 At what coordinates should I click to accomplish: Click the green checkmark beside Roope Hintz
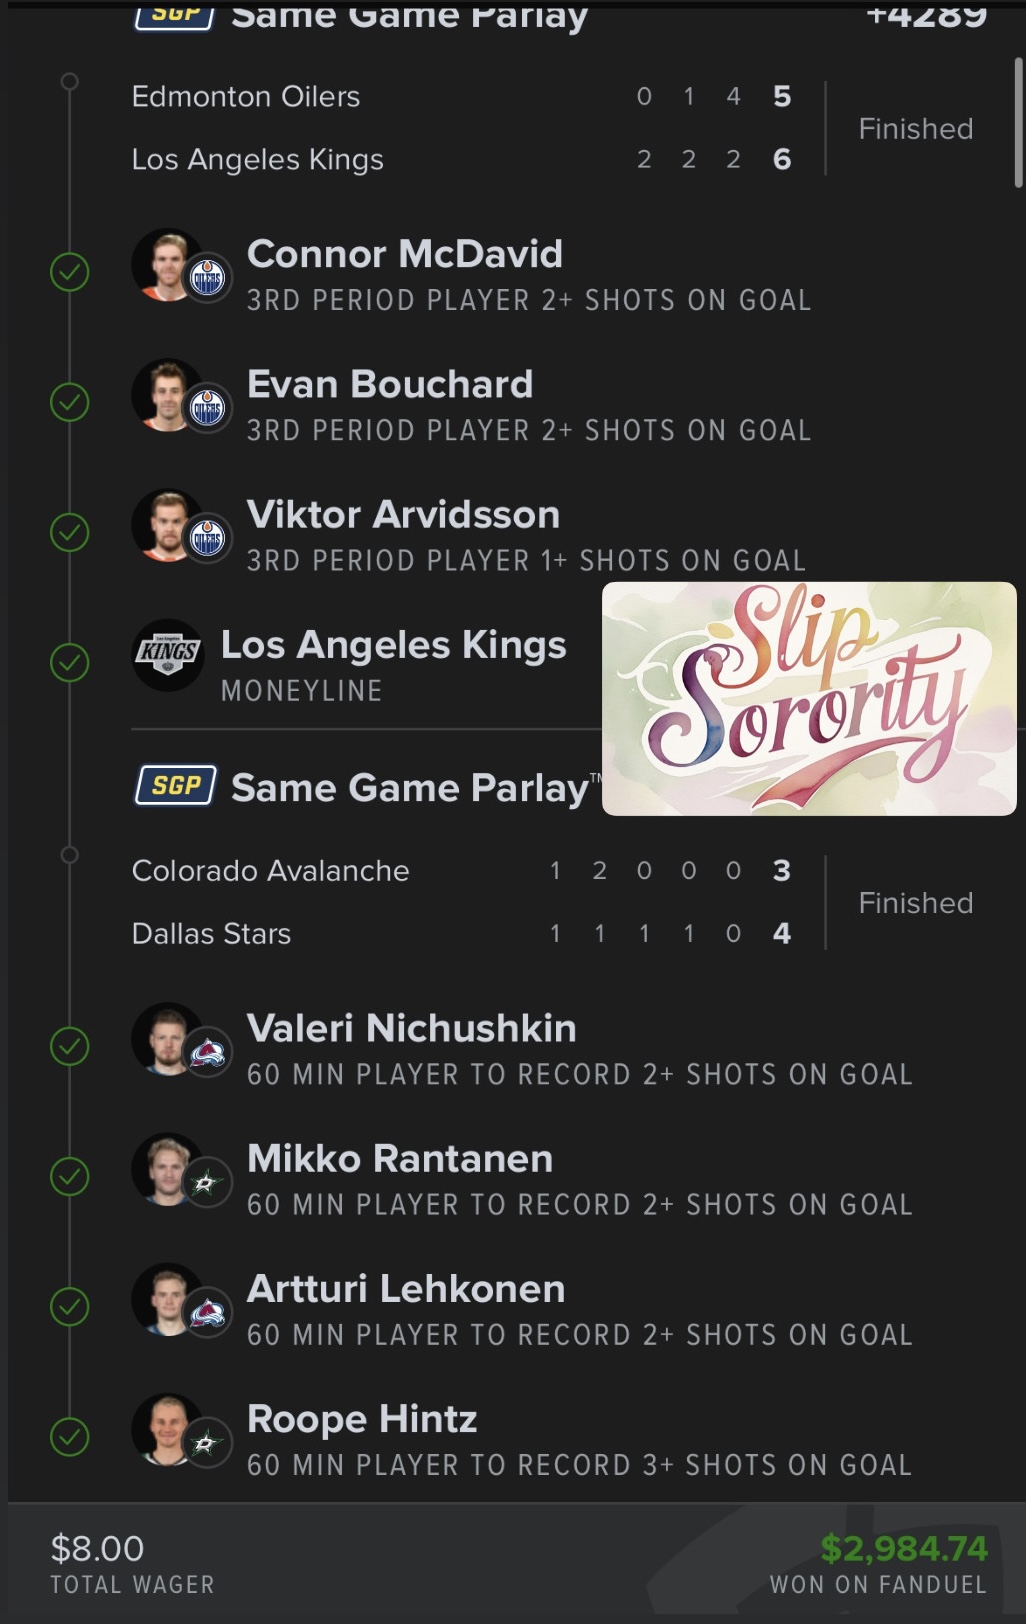70,1437
